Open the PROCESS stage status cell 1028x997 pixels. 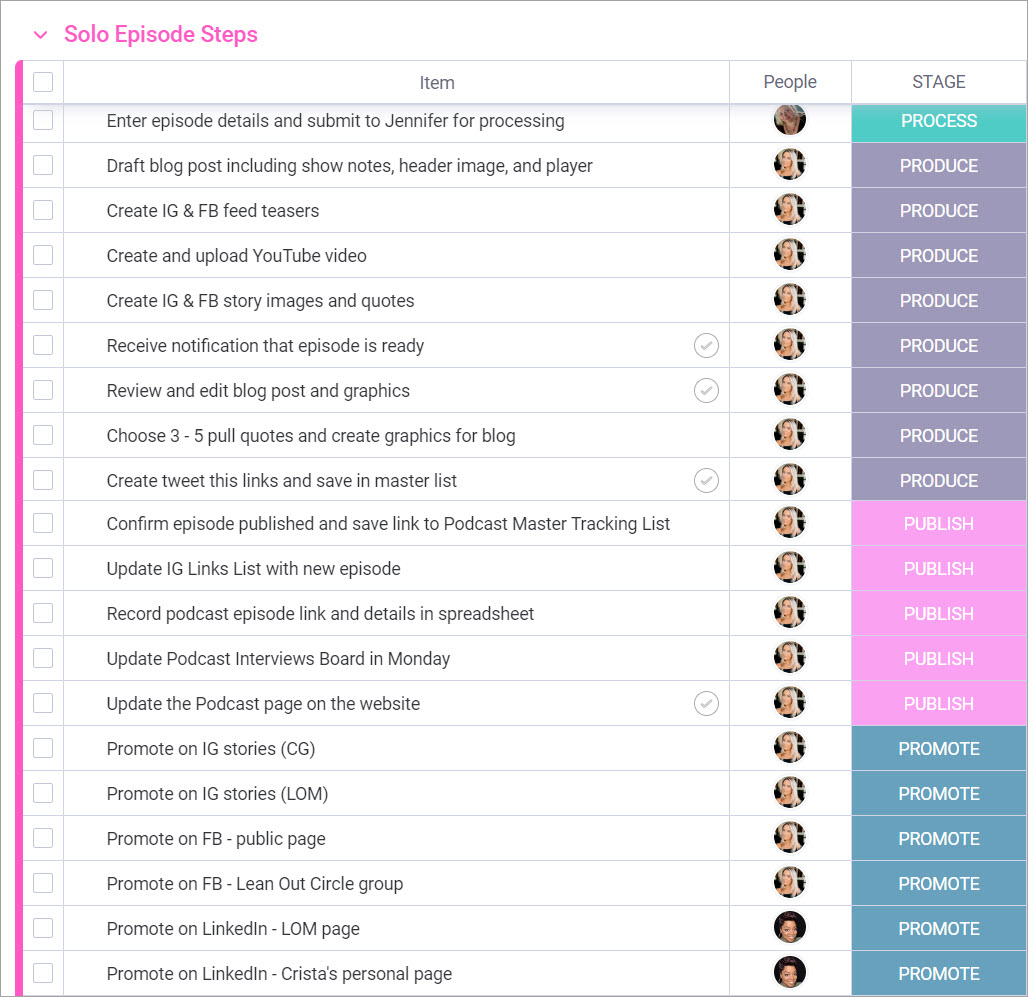click(x=939, y=122)
